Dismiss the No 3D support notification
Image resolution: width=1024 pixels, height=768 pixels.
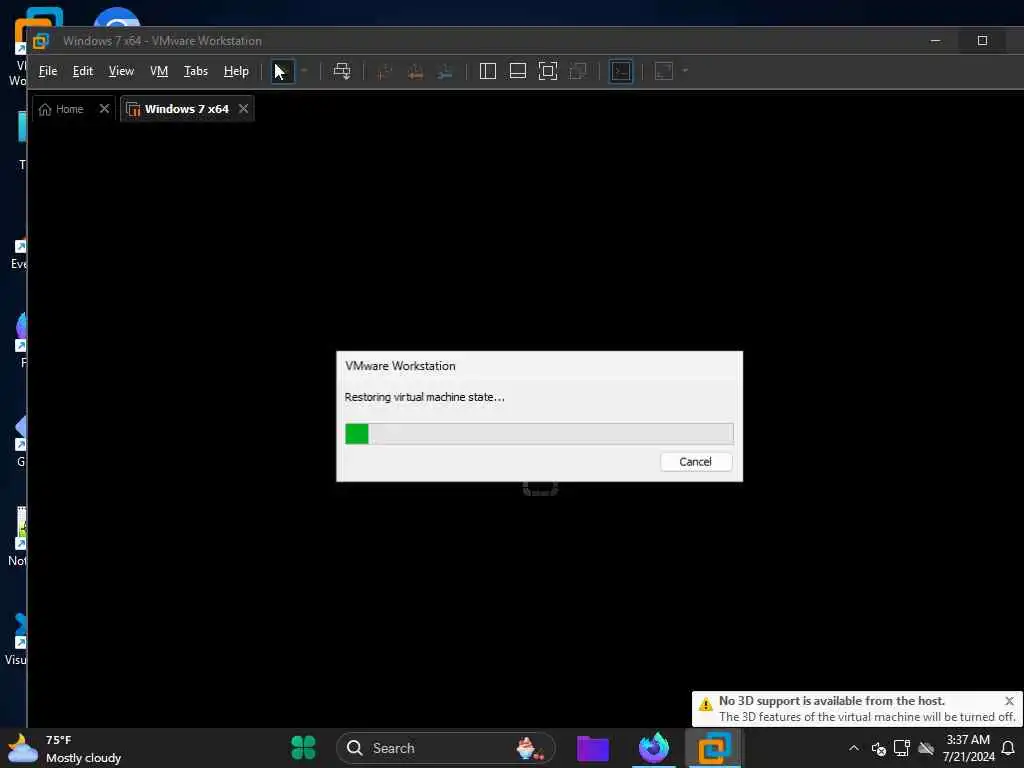[1009, 701]
